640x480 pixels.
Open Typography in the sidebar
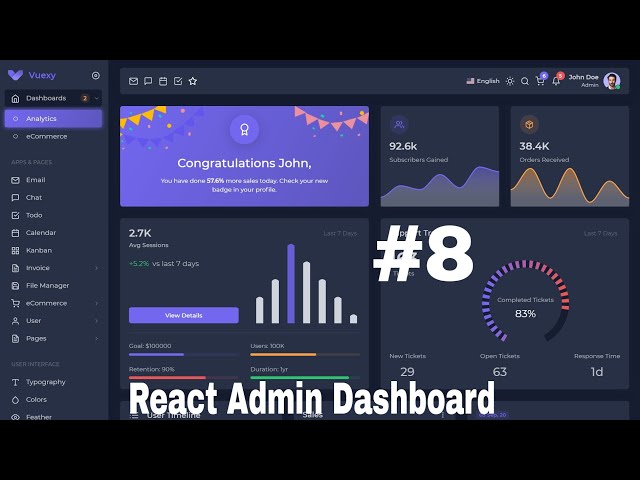coord(46,382)
